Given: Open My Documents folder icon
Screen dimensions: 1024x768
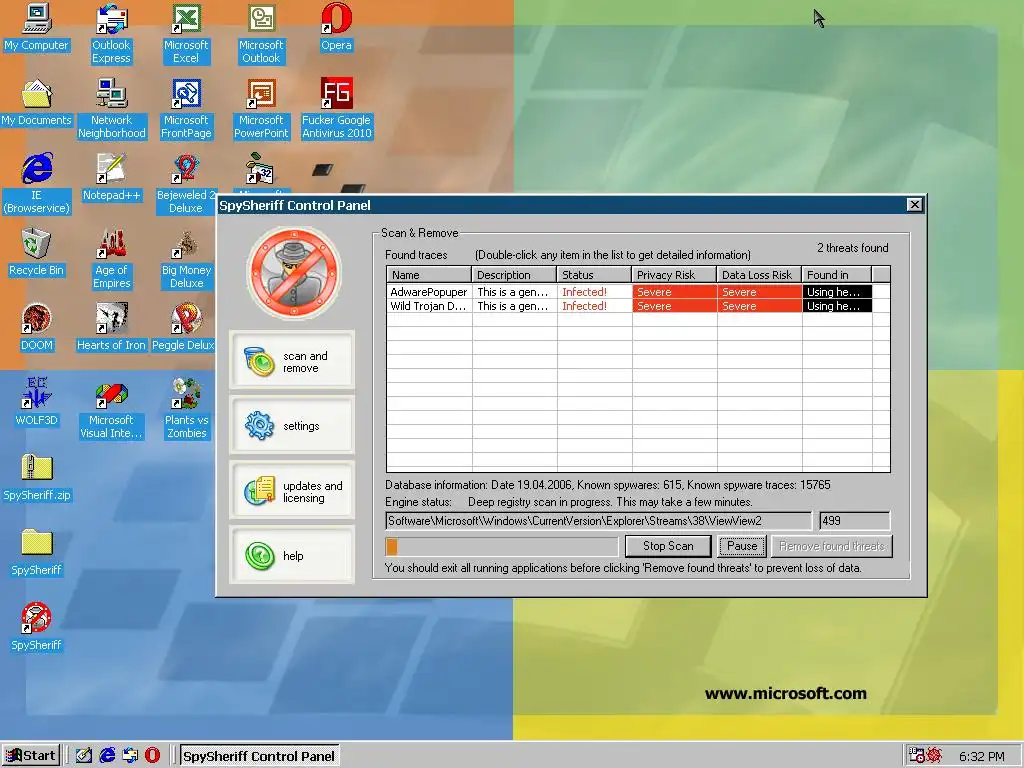Looking at the screenshot, I should tap(36, 102).
